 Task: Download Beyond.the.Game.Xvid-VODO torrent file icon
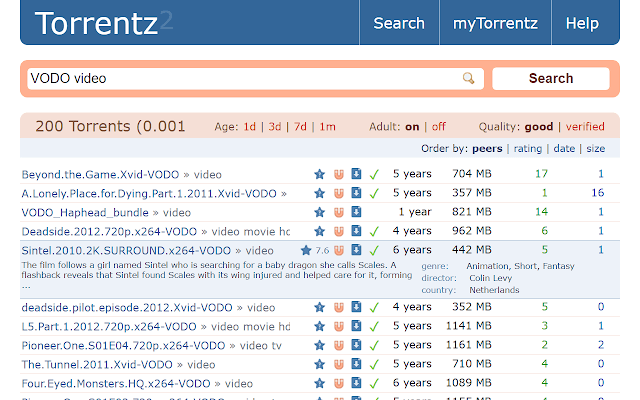tap(356, 174)
